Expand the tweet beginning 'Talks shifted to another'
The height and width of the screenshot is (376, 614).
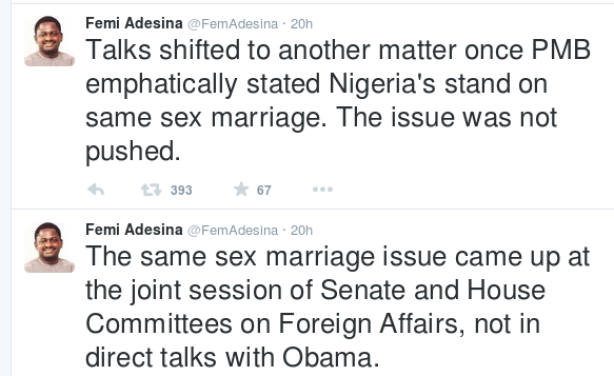[x=338, y=101]
